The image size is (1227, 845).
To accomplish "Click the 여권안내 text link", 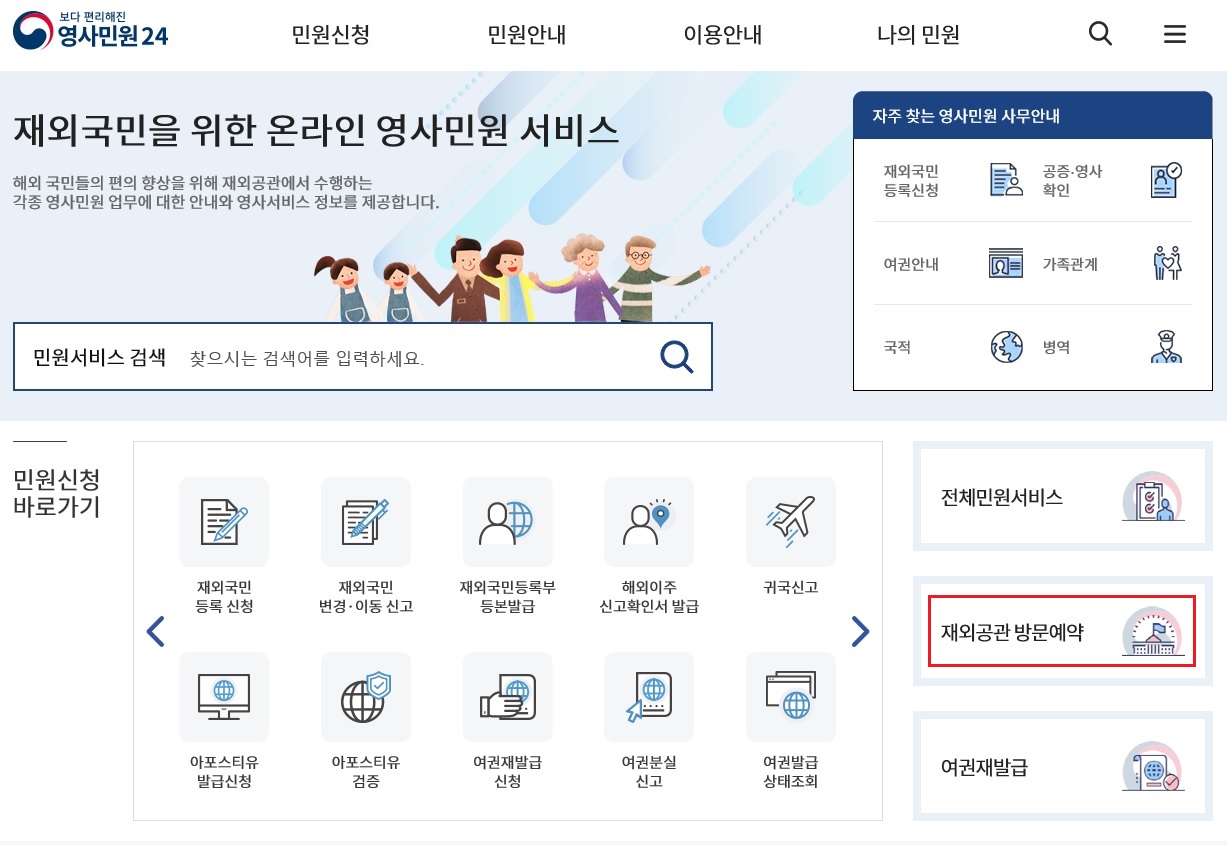I will (x=911, y=265).
